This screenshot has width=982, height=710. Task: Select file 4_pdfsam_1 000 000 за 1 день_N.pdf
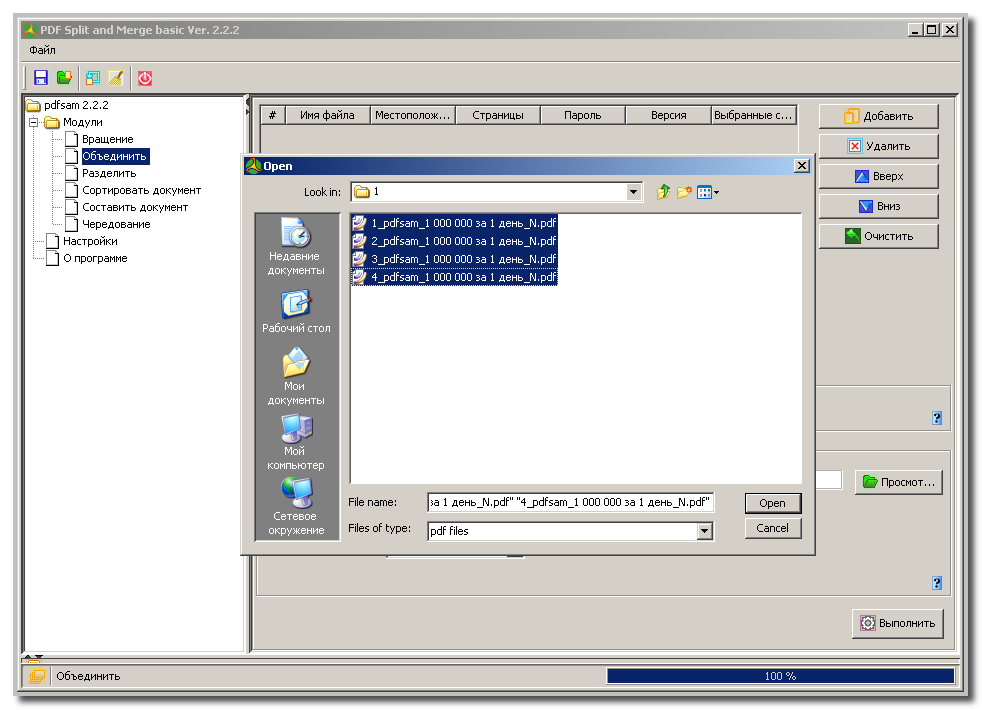coord(454,277)
